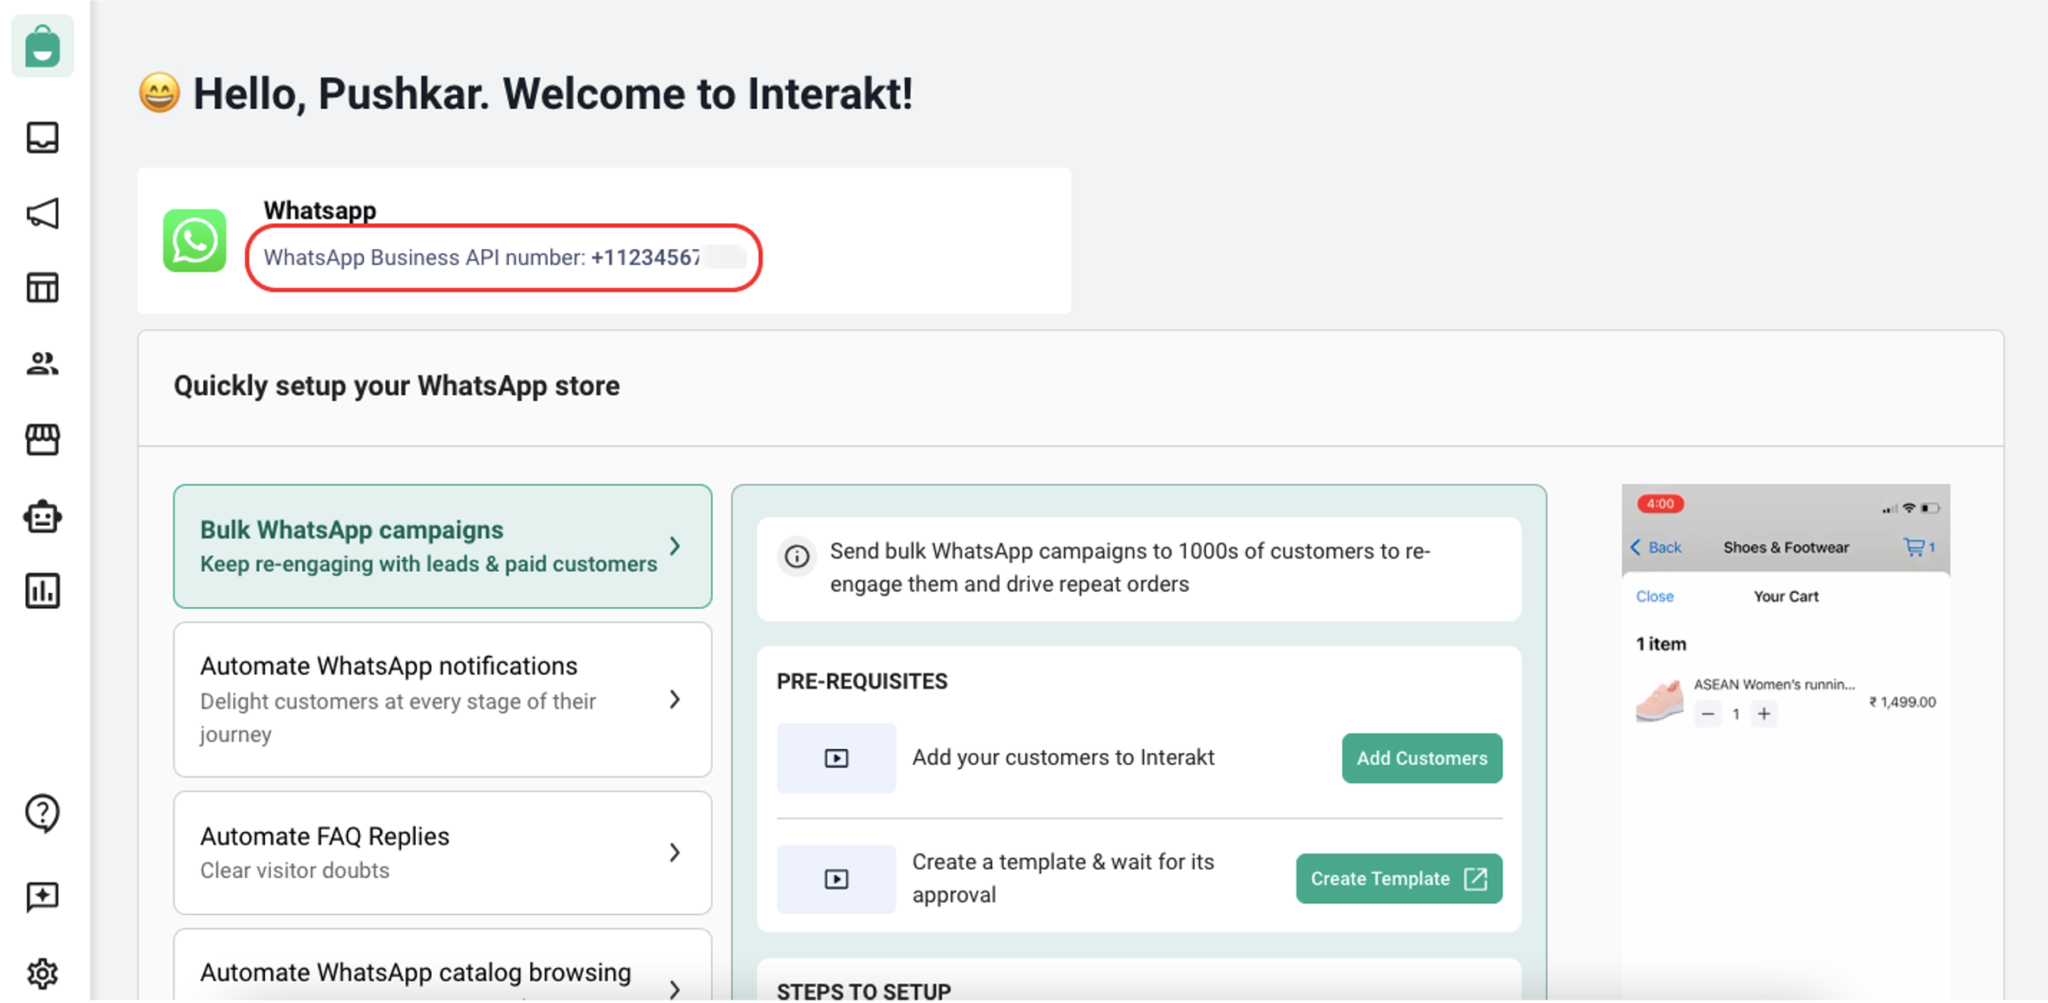Select the Bulk WhatsApp campaigns card
Screen dimensions: 2048x1003
[x=442, y=546]
